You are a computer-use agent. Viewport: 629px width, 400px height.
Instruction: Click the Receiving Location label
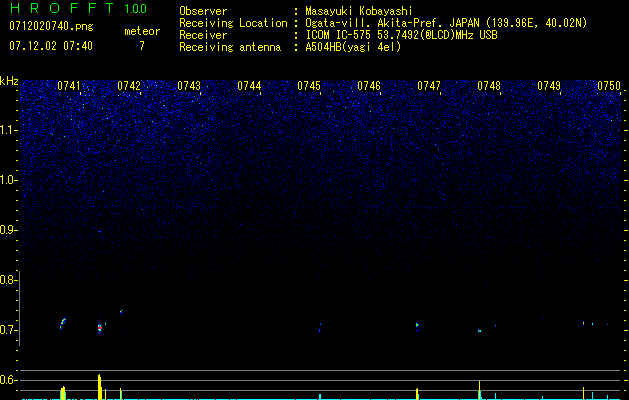click(x=233, y=23)
